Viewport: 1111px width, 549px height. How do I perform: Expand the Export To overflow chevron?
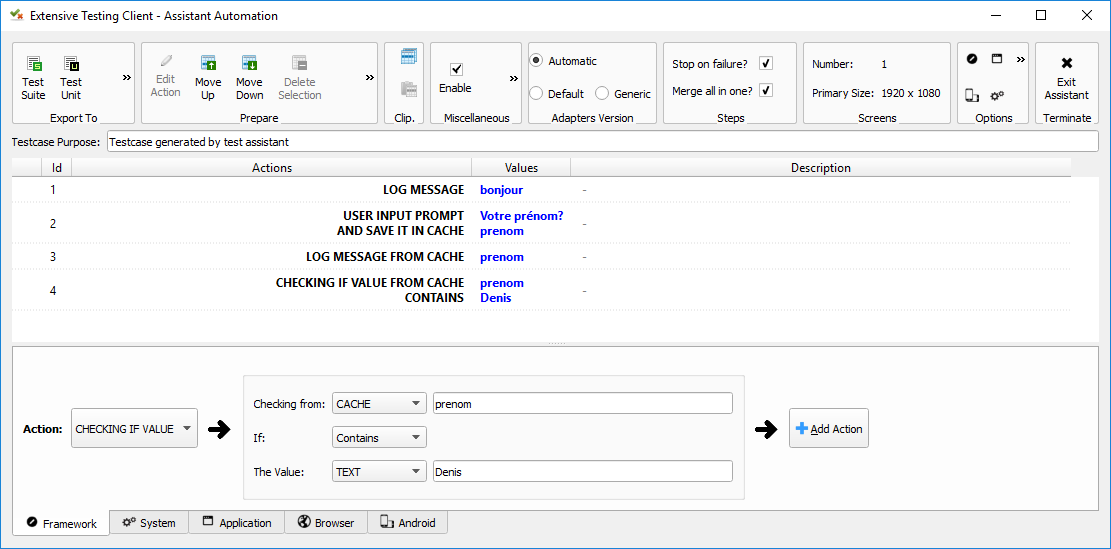point(126,77)
